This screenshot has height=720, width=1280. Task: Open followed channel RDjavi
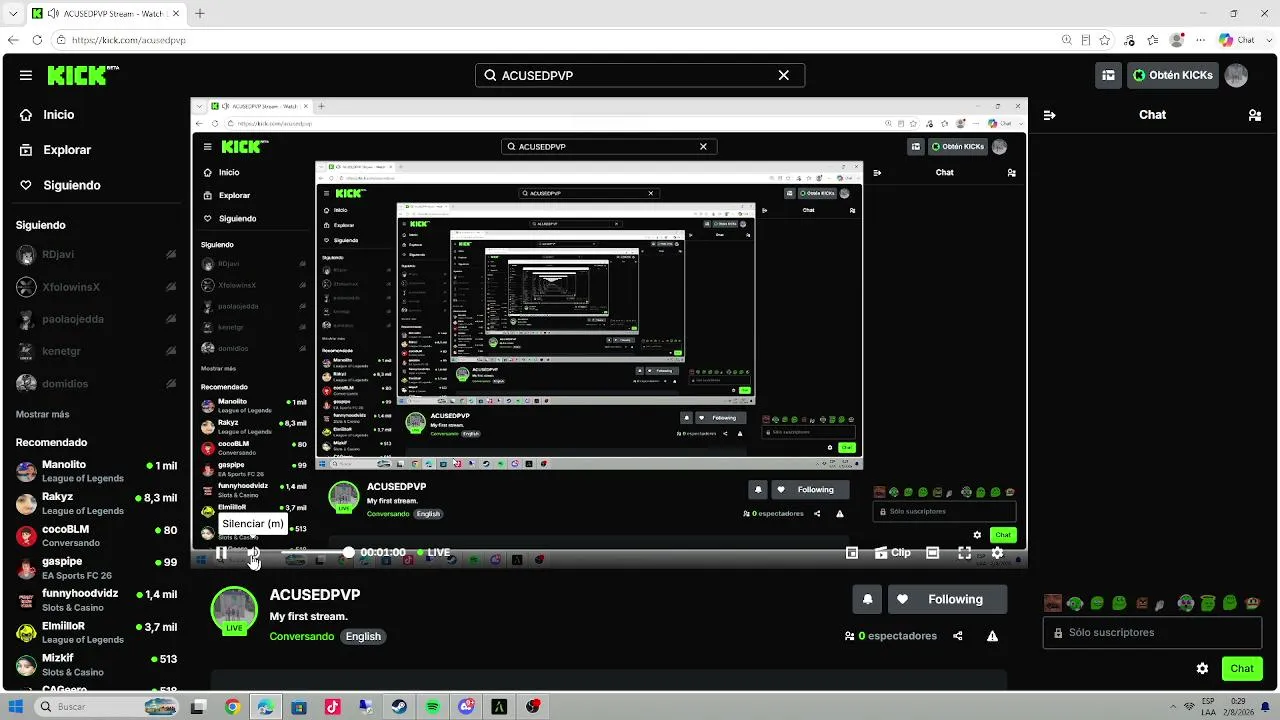96,255
